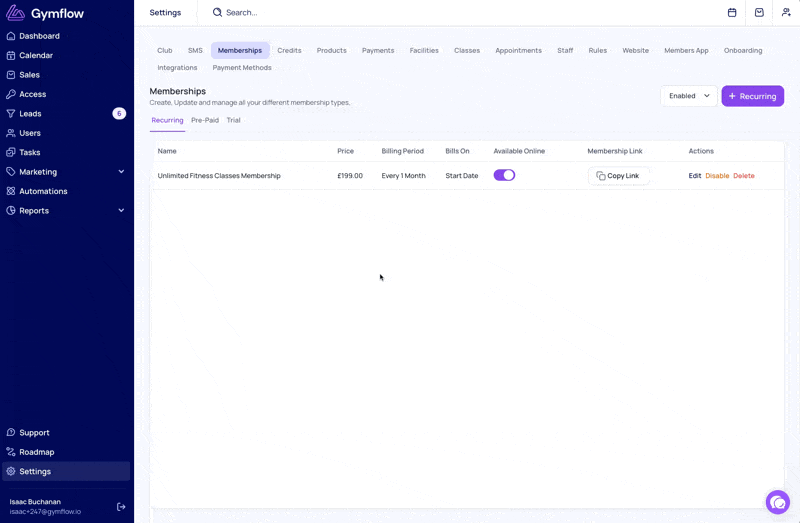Copy the membership link
The image size is (800, 523).
[x=618, y=176]
